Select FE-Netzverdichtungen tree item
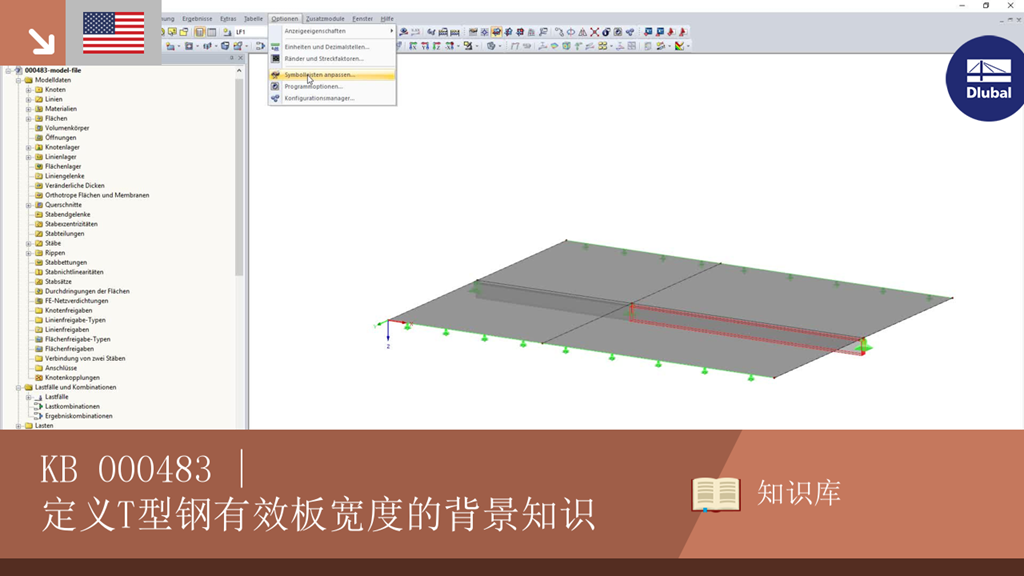 click(76, 301)
